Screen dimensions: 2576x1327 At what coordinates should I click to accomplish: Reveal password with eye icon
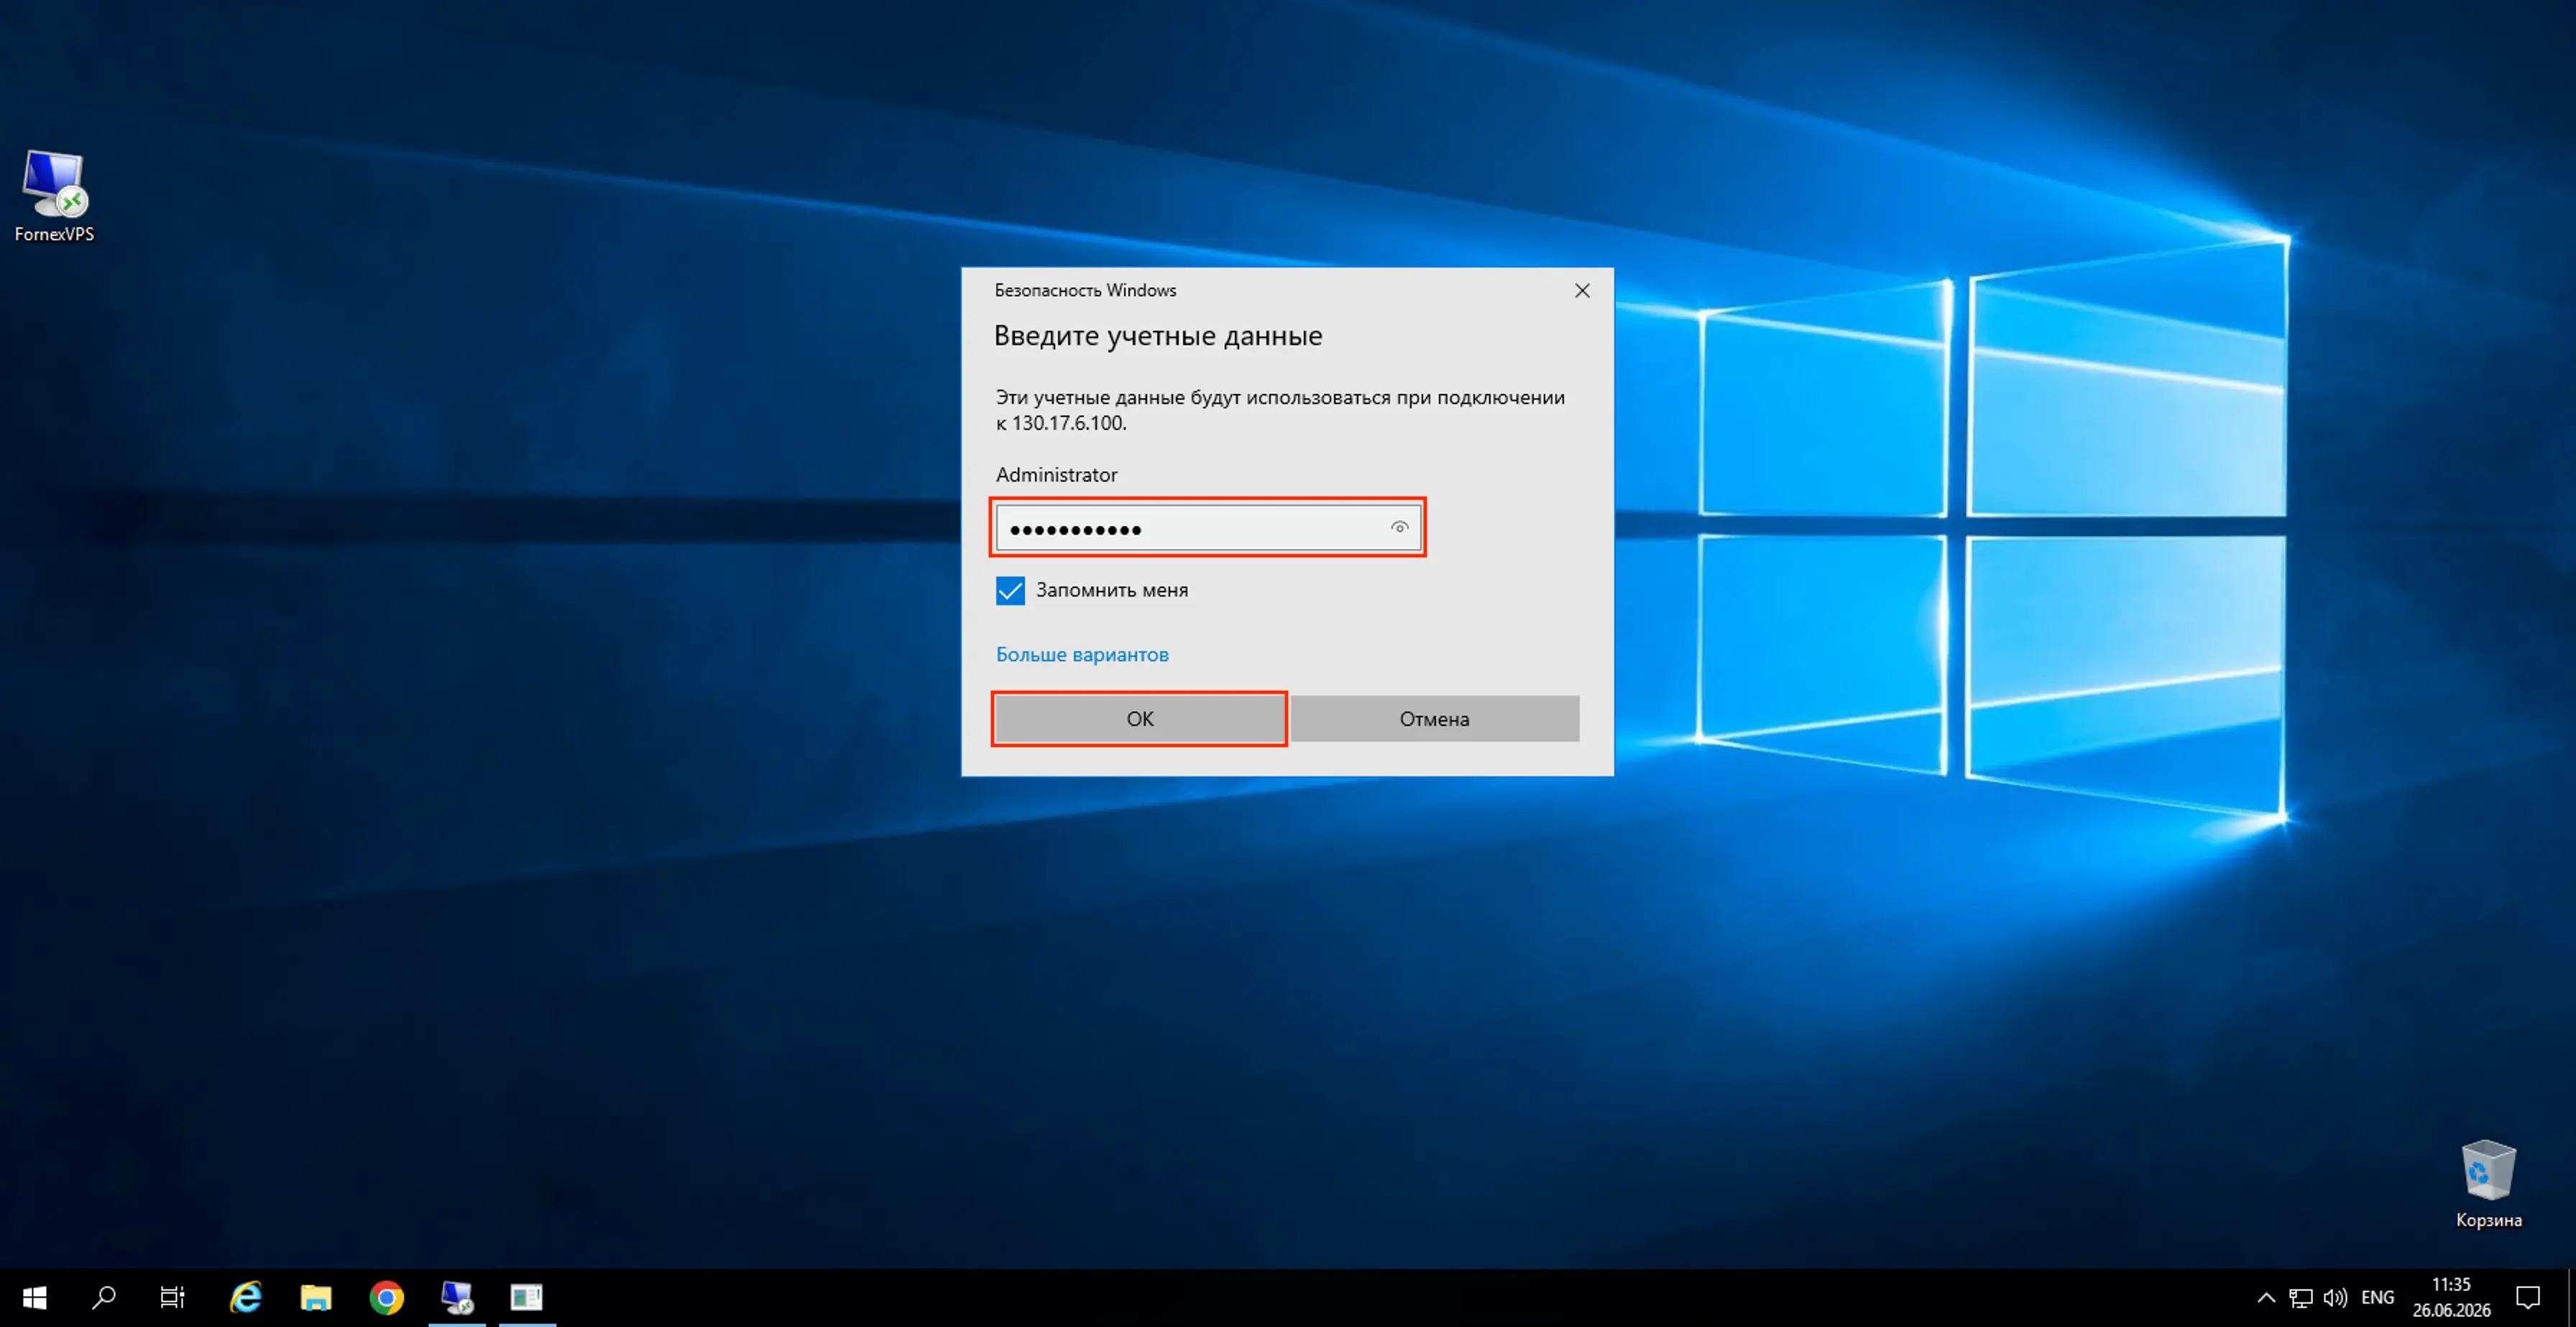click(1399, 527)
